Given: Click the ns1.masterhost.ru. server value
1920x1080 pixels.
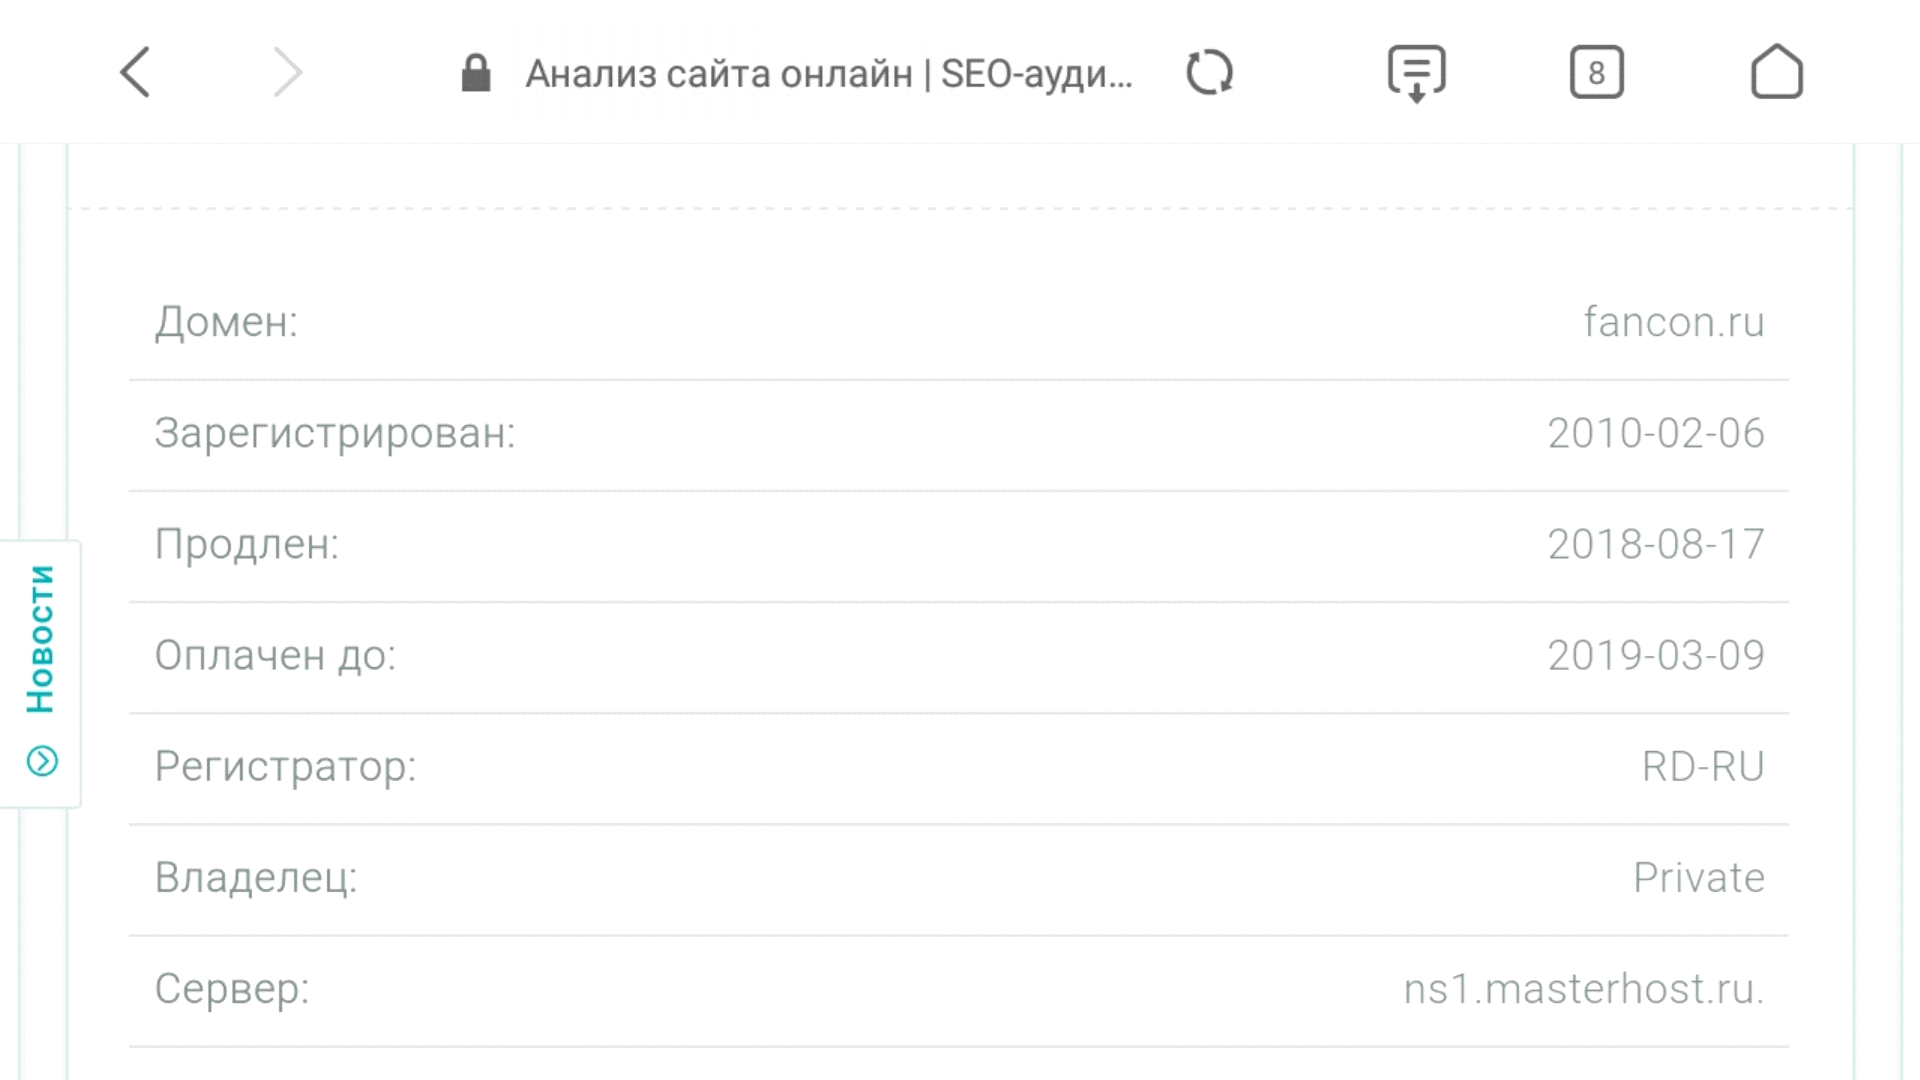Looking at the screenshot, I should coord(1583,988).
